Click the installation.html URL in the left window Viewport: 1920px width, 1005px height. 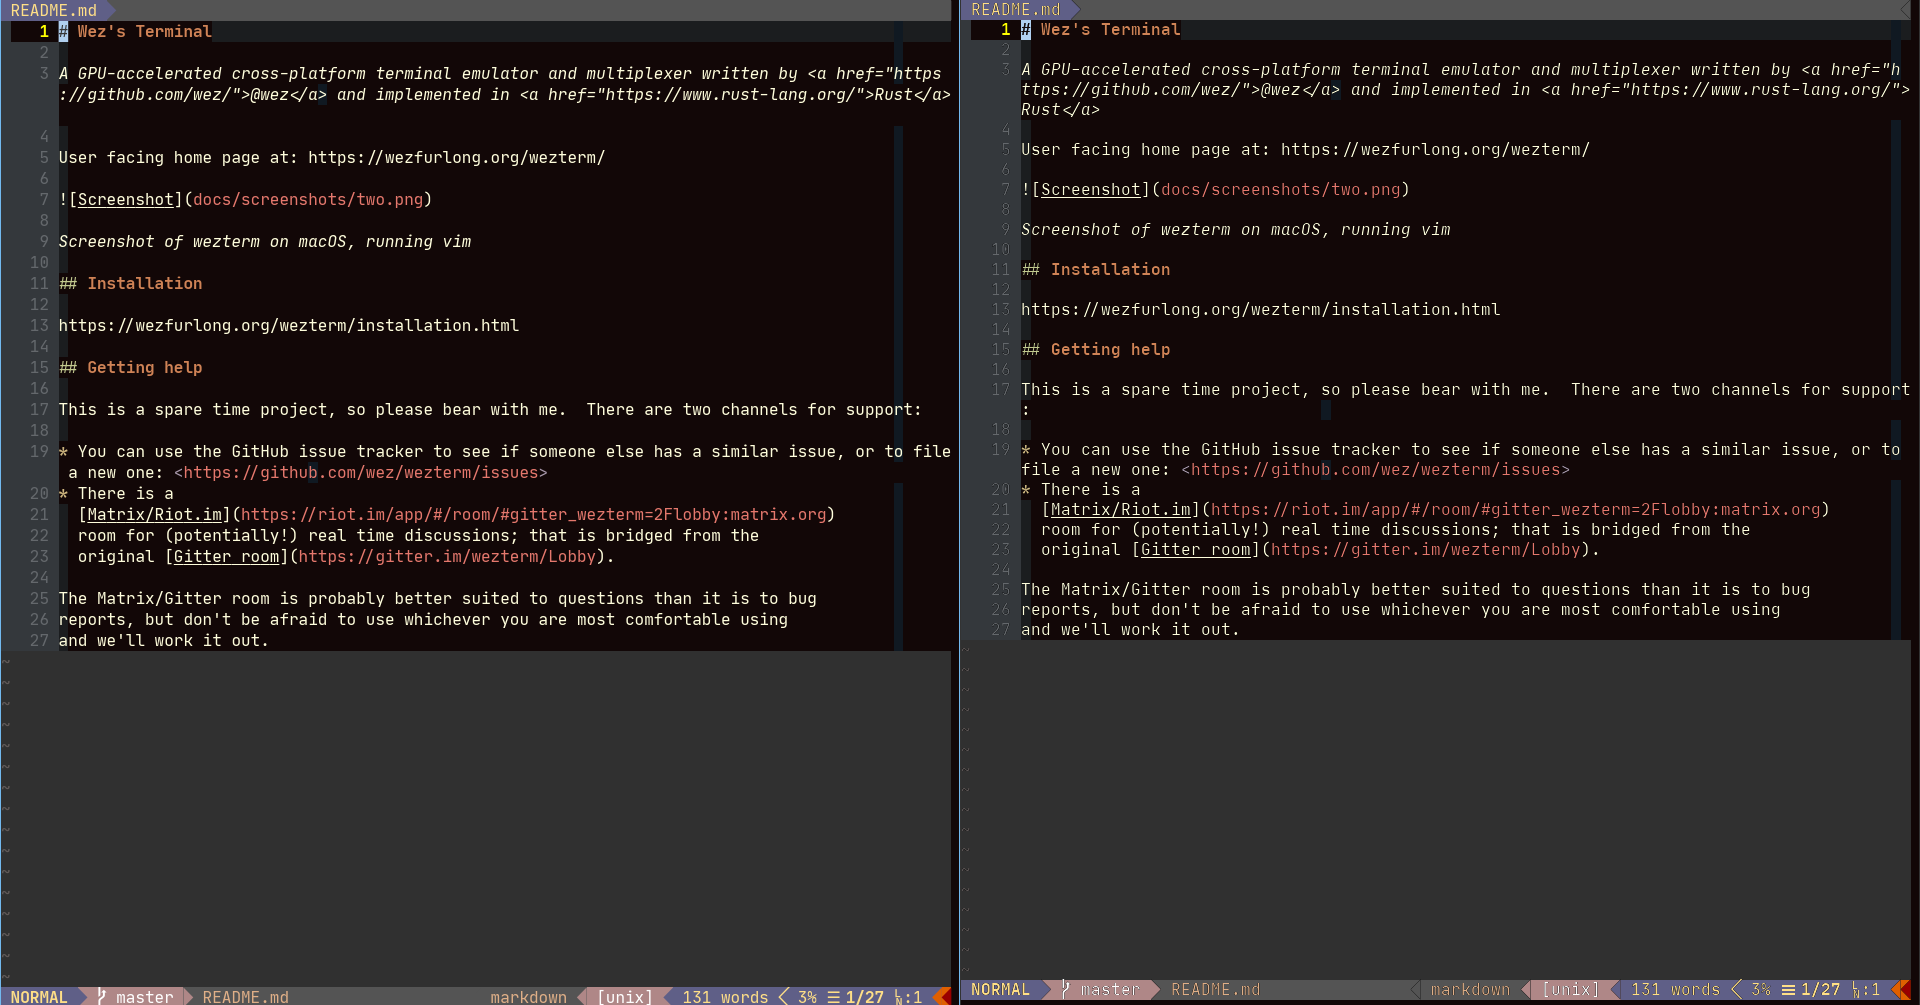click(x=289, y=325)
